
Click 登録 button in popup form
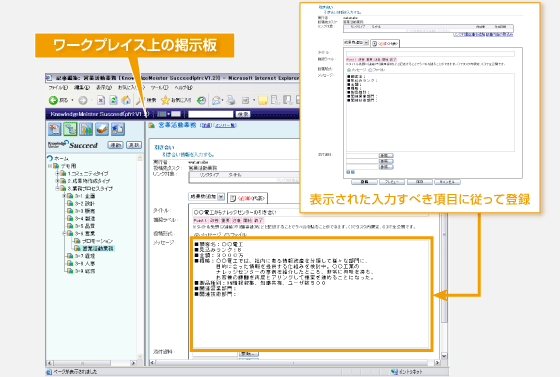tap(364, 182)
